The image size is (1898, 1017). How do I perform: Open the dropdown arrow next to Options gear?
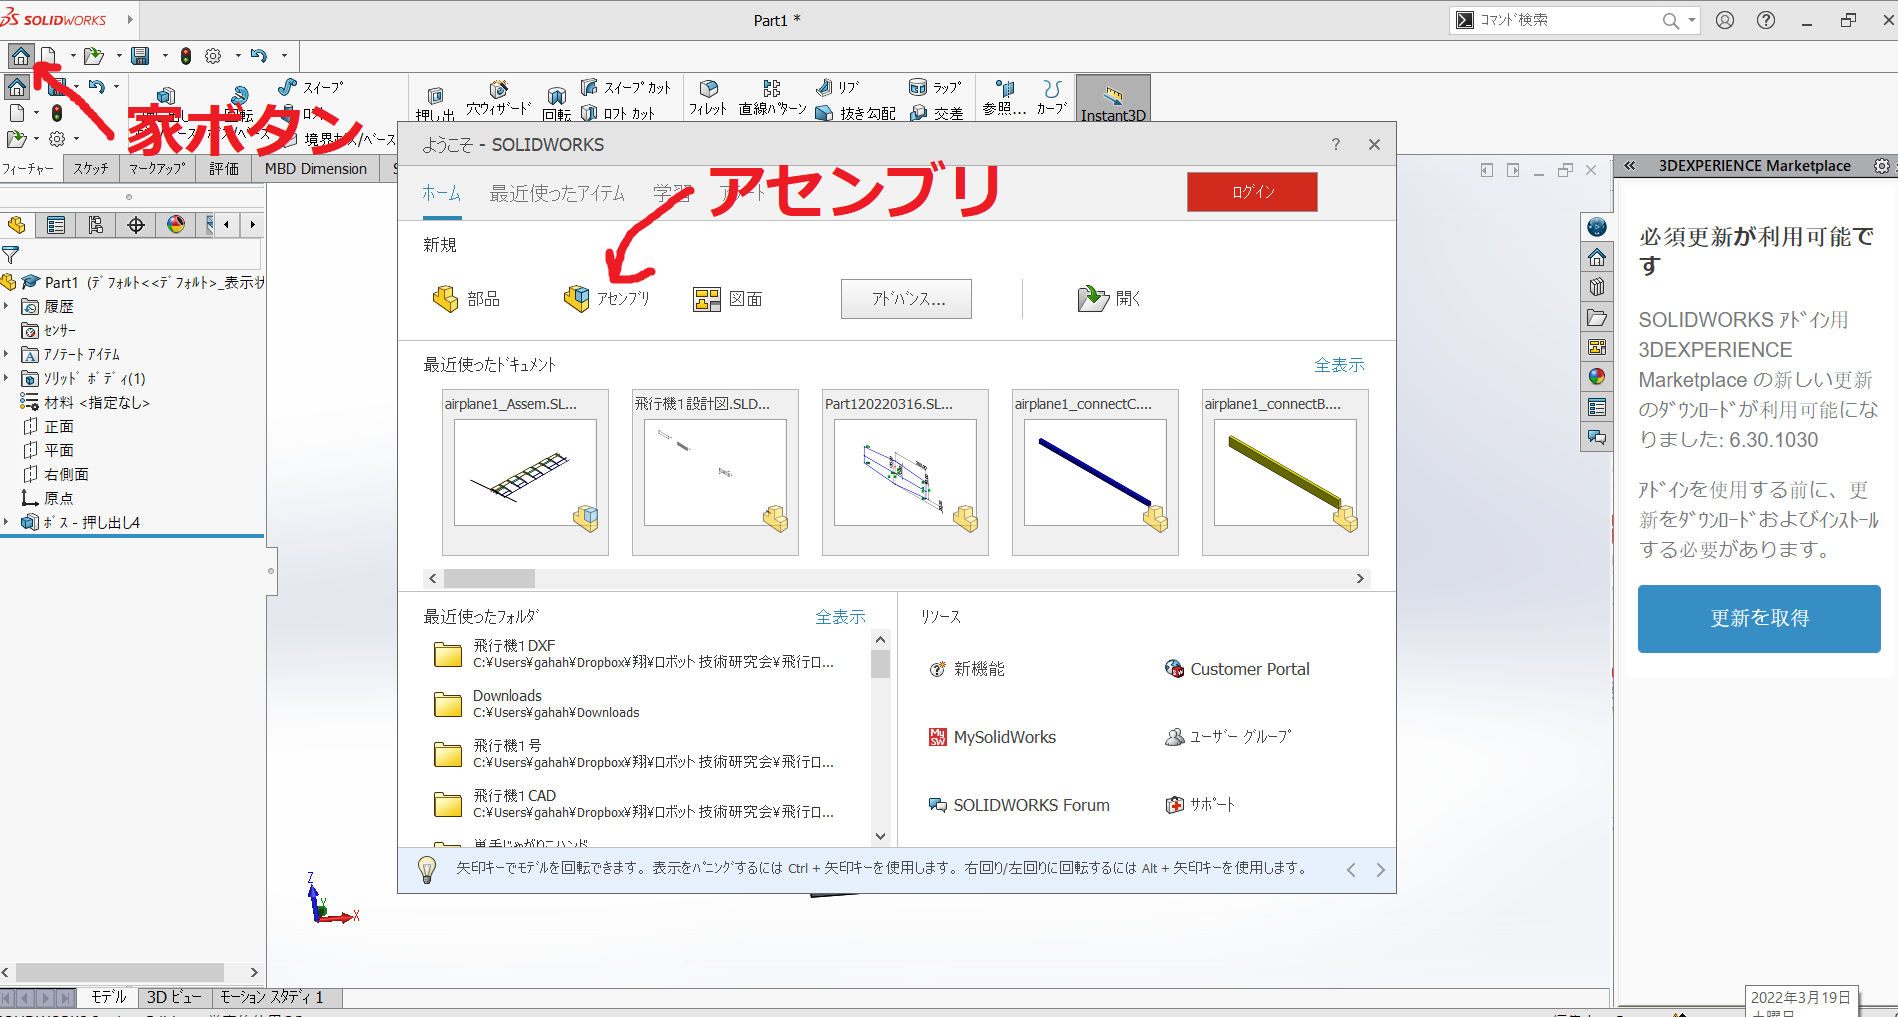[238, 56]
